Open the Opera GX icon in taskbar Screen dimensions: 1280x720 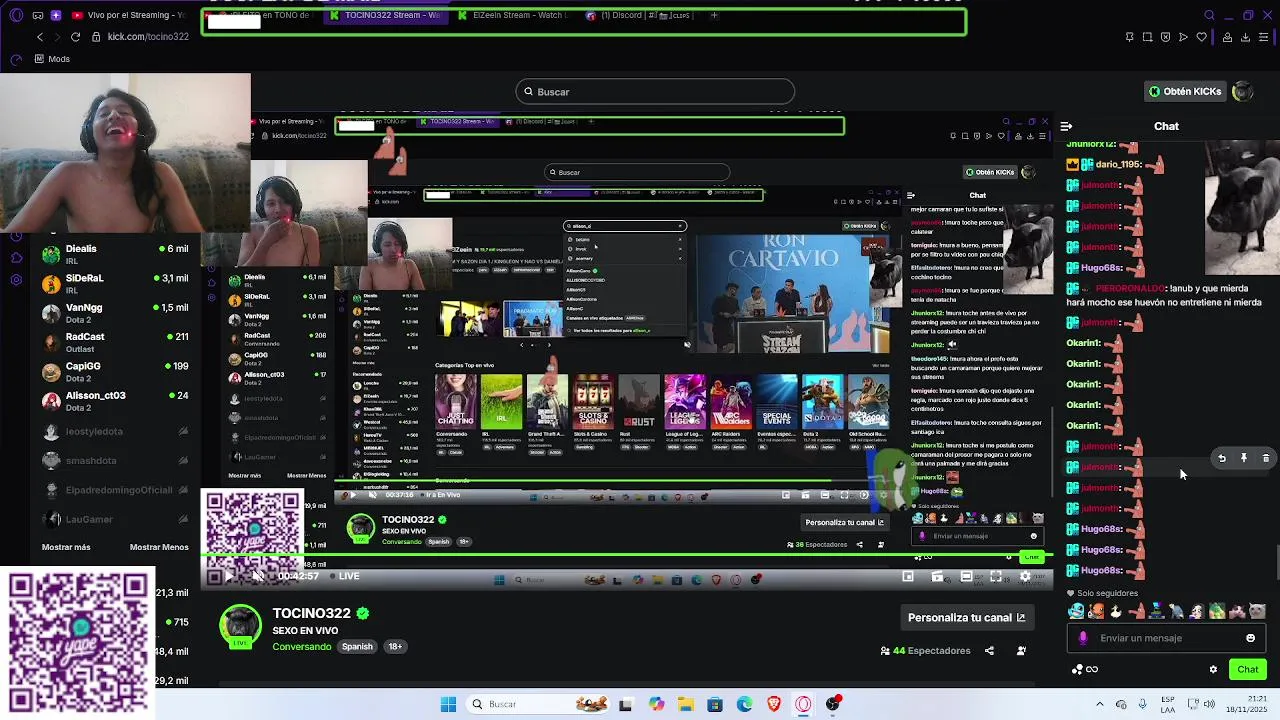[x=803, y=704]
